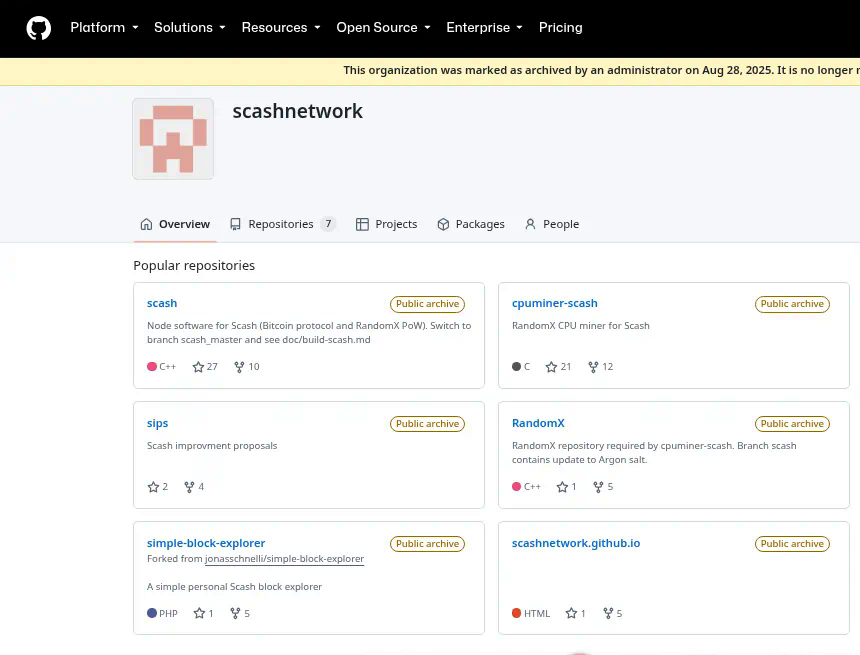Switch to the Repositories tab
Image resolution: width=860 pixels, height=655 pixels.
(282, 224)
